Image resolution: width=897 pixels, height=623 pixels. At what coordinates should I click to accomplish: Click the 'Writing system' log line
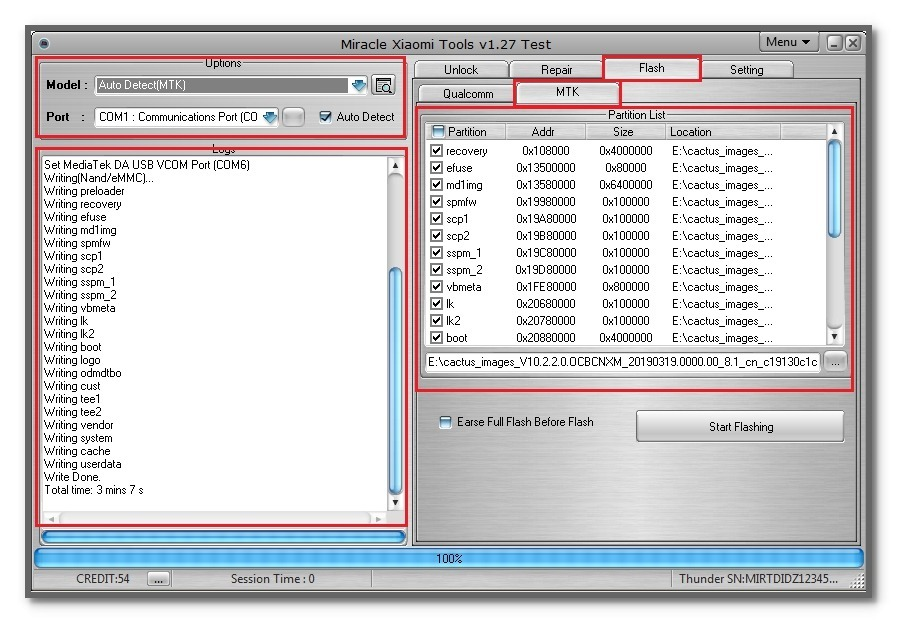coord(78,438)
